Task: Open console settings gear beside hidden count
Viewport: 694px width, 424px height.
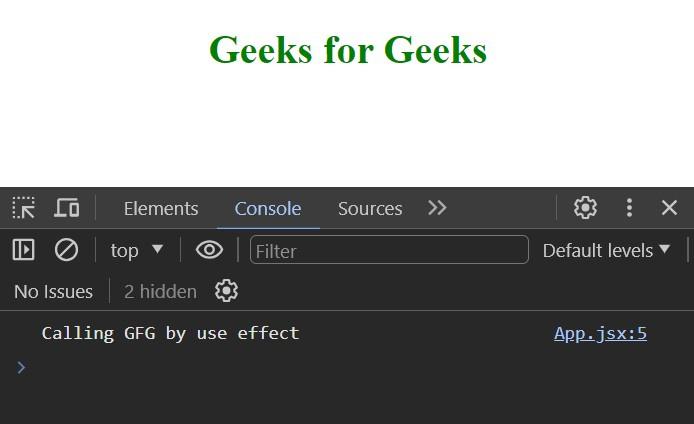Action: pyautogui.click(x=226, y=291)
